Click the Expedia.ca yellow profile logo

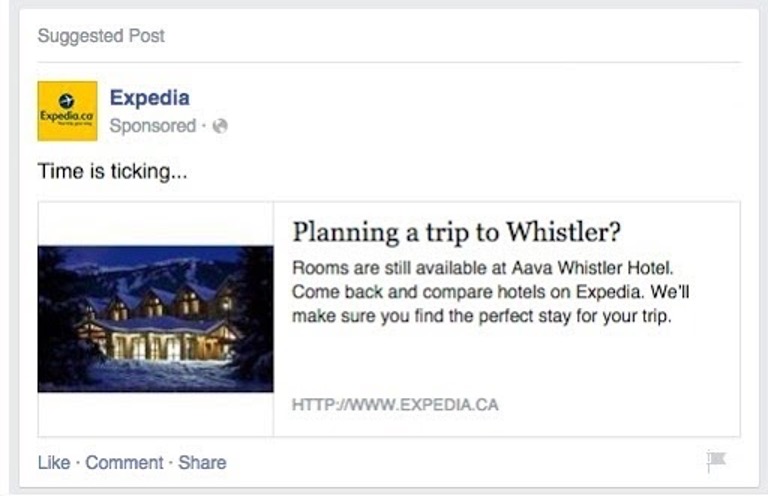pos(67,111)
